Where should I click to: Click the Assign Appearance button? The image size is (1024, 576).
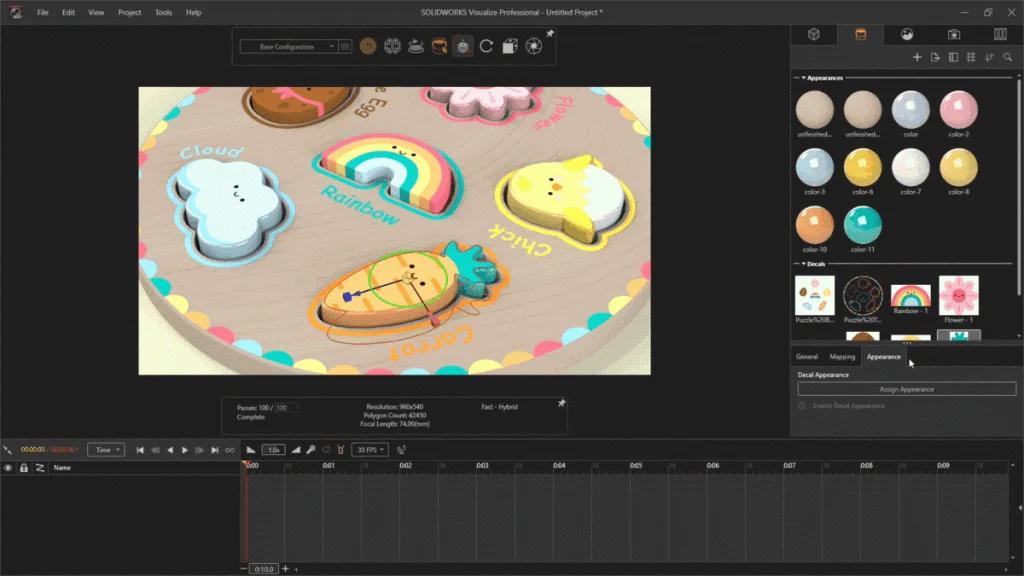coord(906,389)
